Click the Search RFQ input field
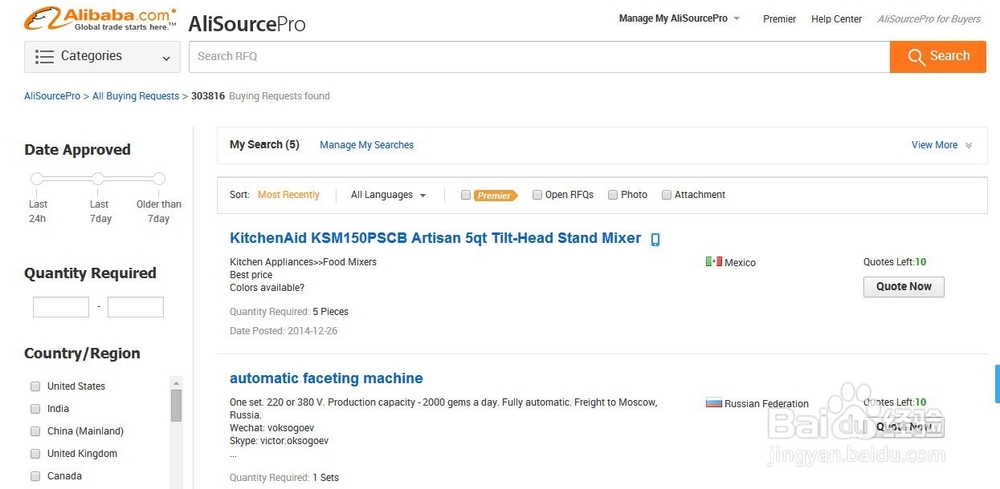This screenshot has width=1000, height=489. pos(538,57)
